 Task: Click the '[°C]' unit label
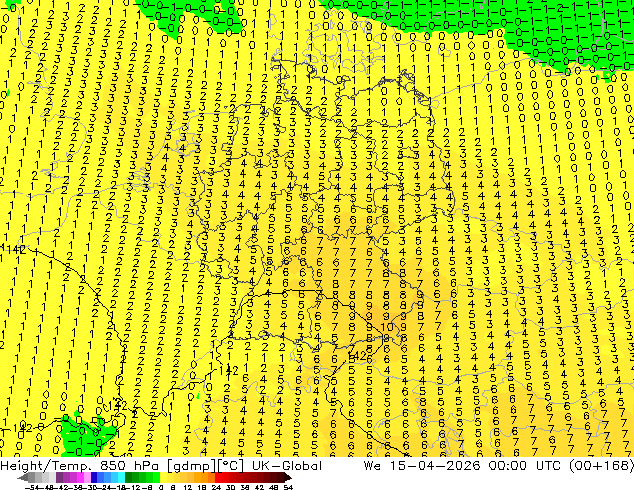pyautogui.click(x=231, y=466)
